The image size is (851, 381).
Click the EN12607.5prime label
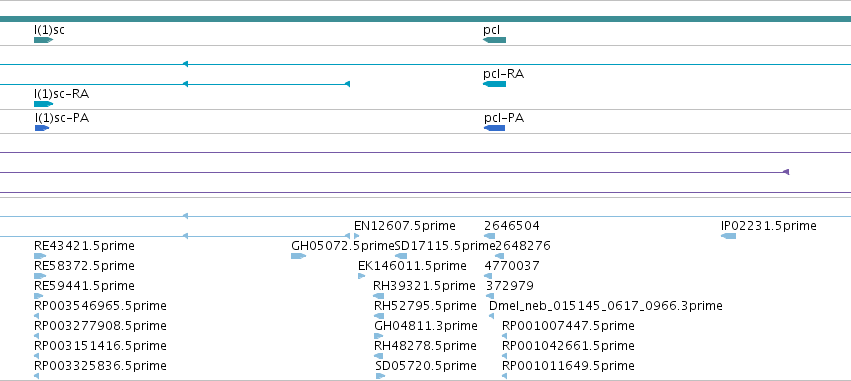(x=405, y=226)
